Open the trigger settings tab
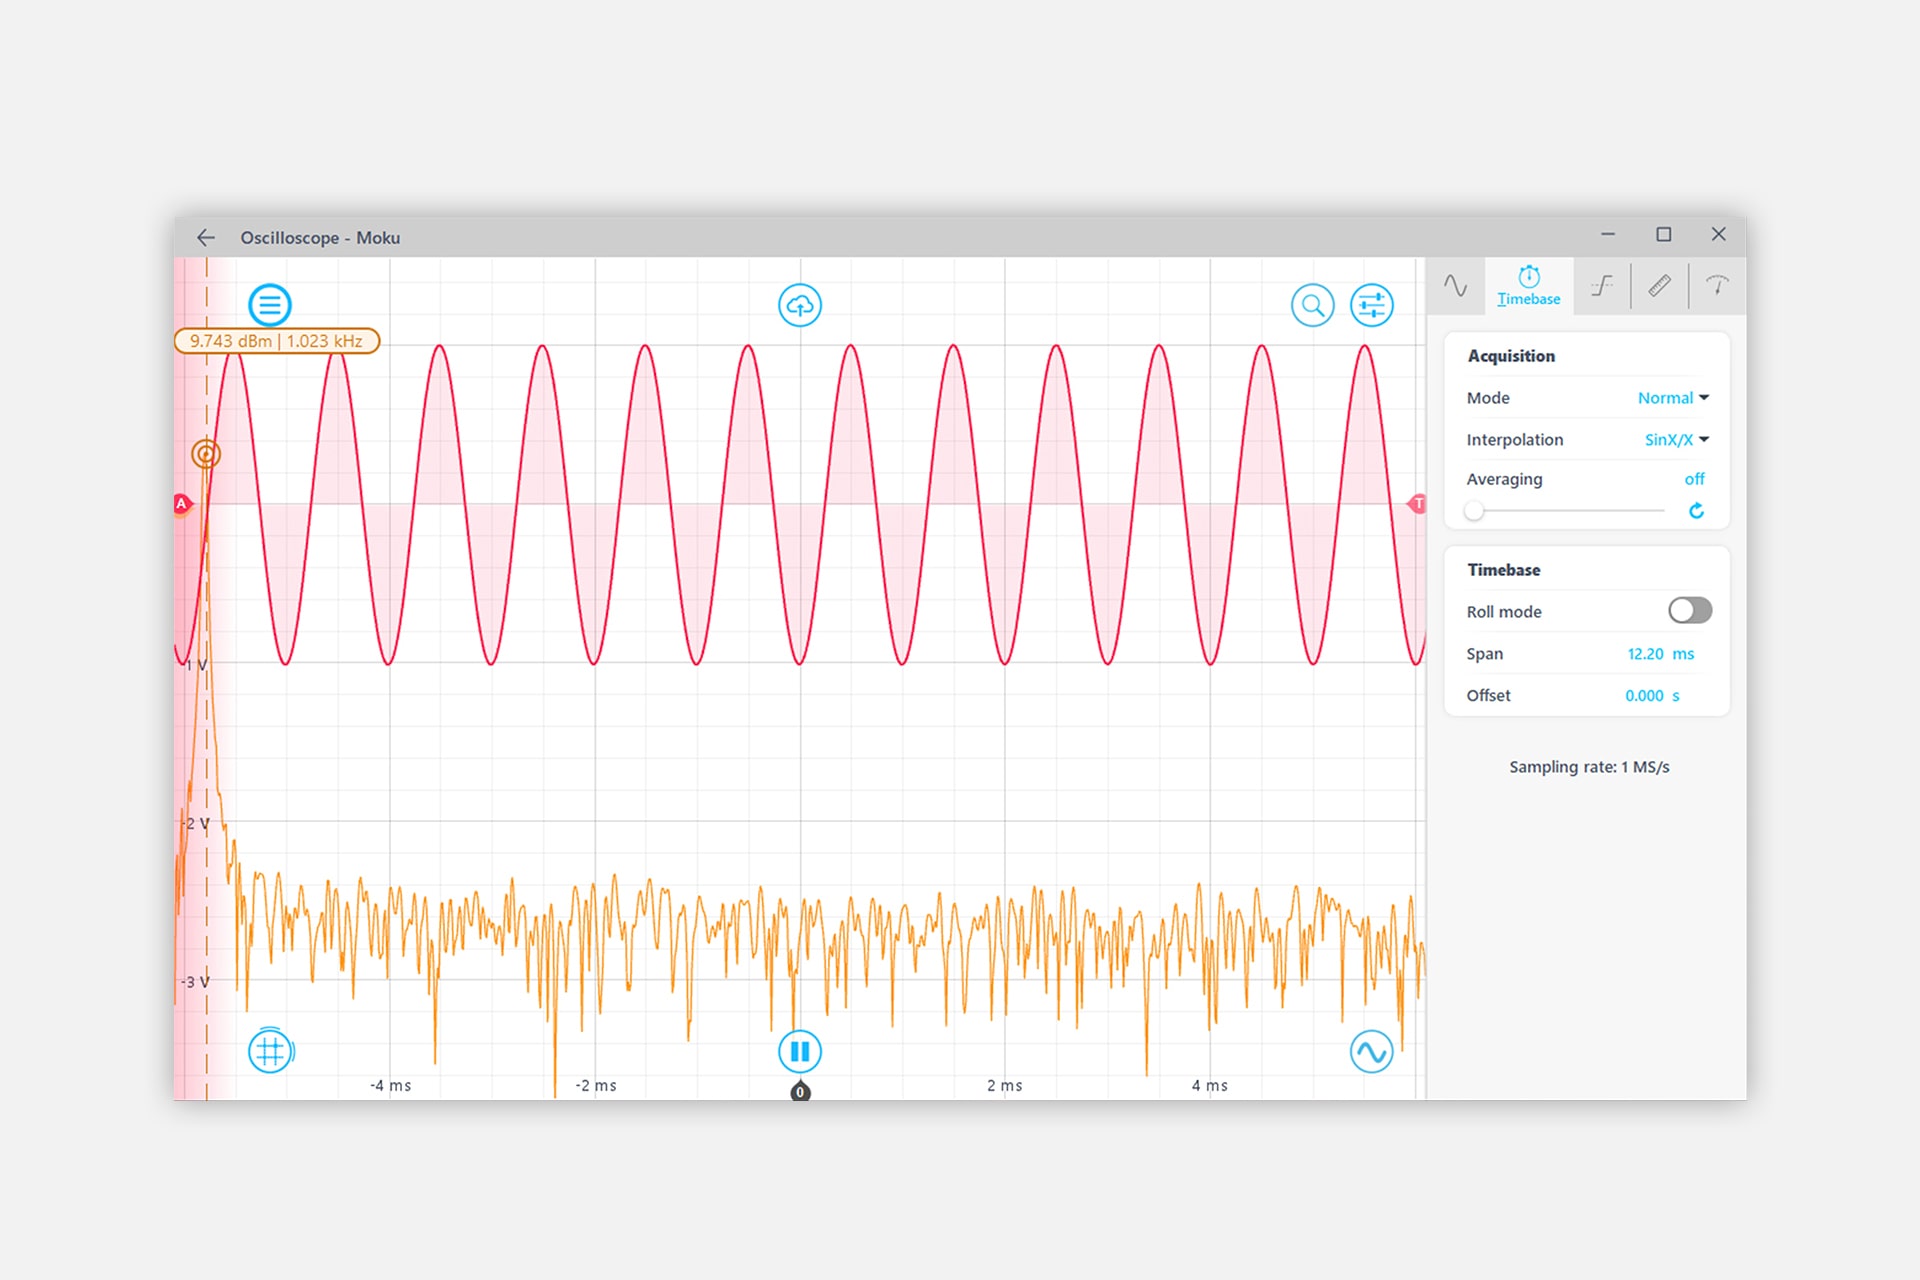Viewport: 1920px width, 1280px height. pos(1602,286)
